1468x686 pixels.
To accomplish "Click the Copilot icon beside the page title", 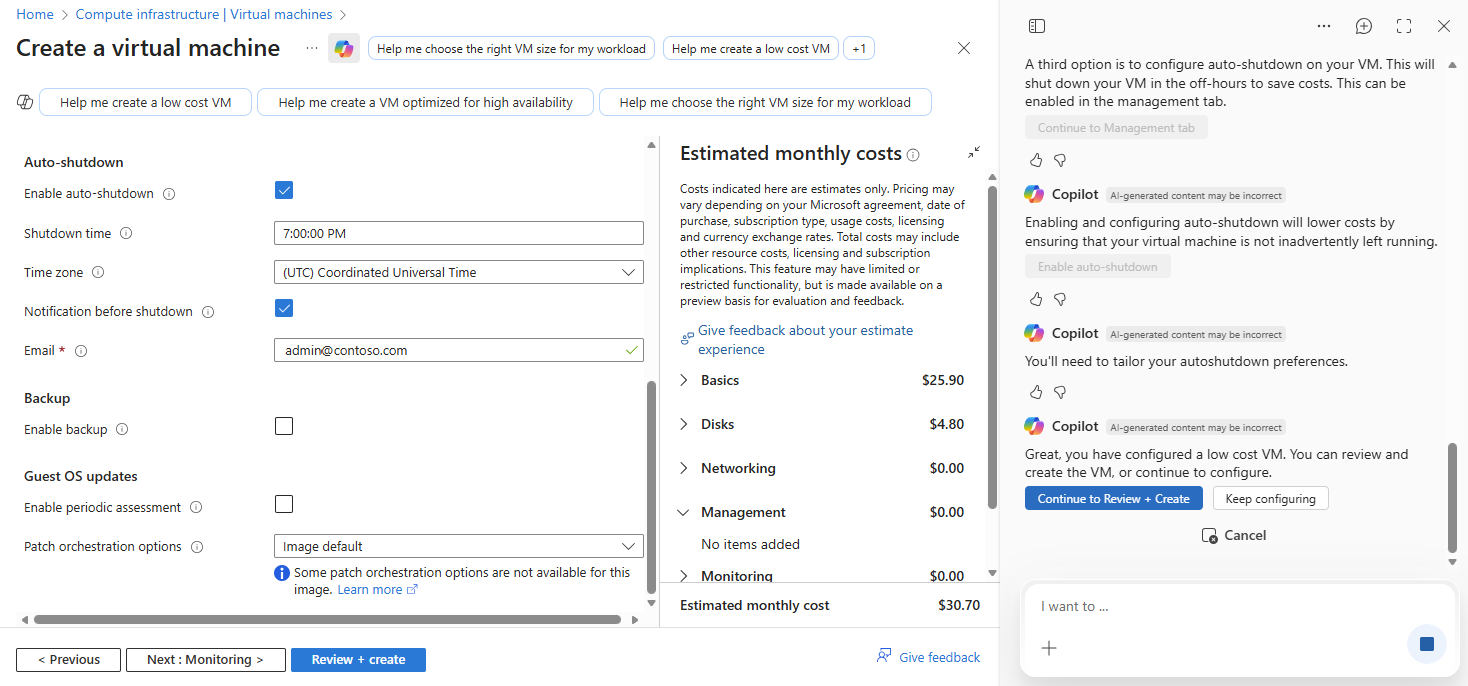I will point(344,48).
